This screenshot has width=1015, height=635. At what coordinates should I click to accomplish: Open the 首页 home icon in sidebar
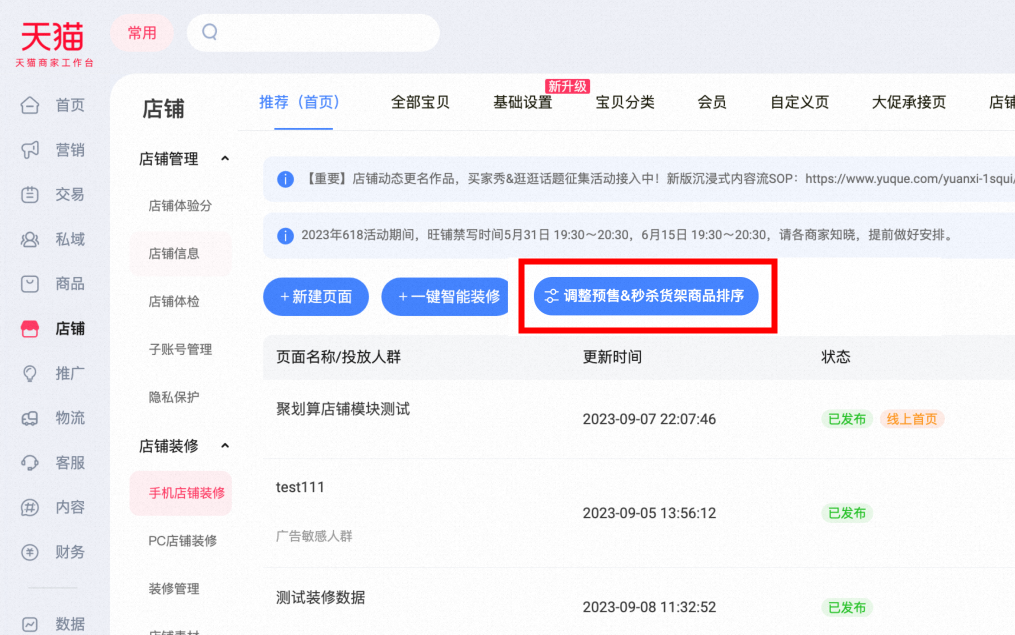pyautogui.click(x=30, y=105)
